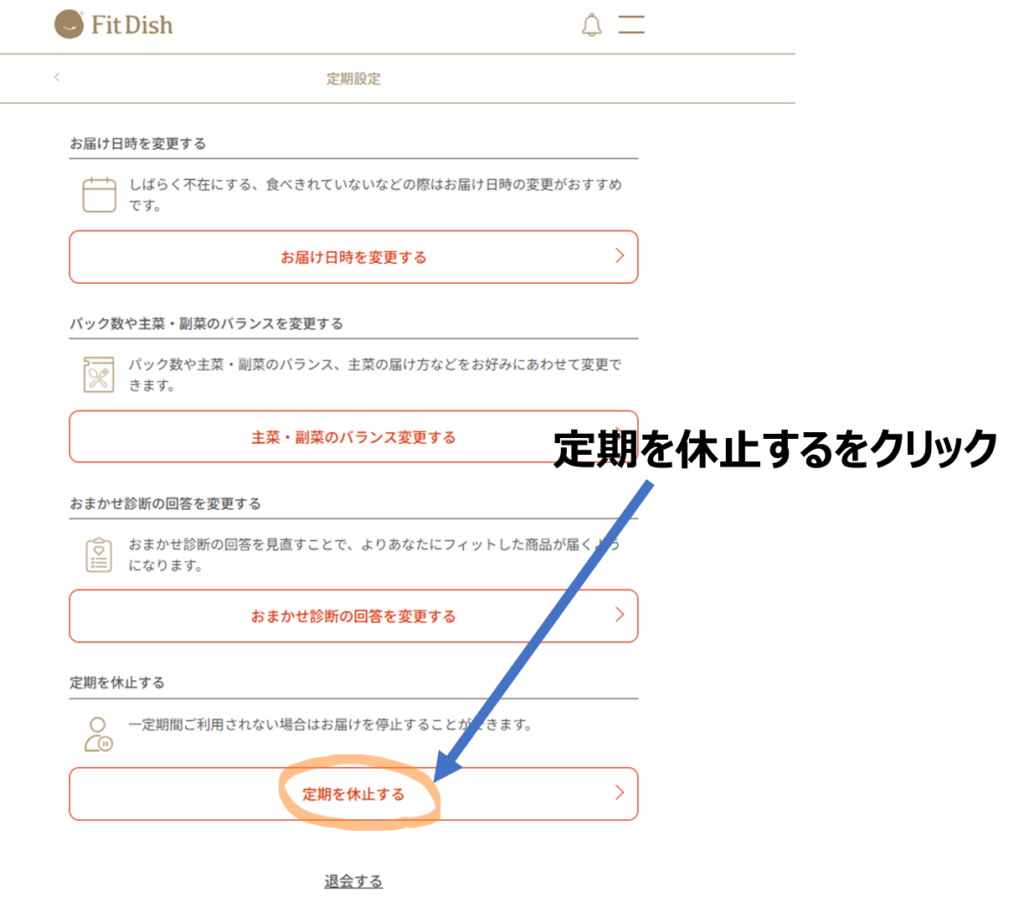The height and width of the screenshot is (897, 1024).
Task: Click the cutlery meal-pack icon
Action: pos(99,375)
